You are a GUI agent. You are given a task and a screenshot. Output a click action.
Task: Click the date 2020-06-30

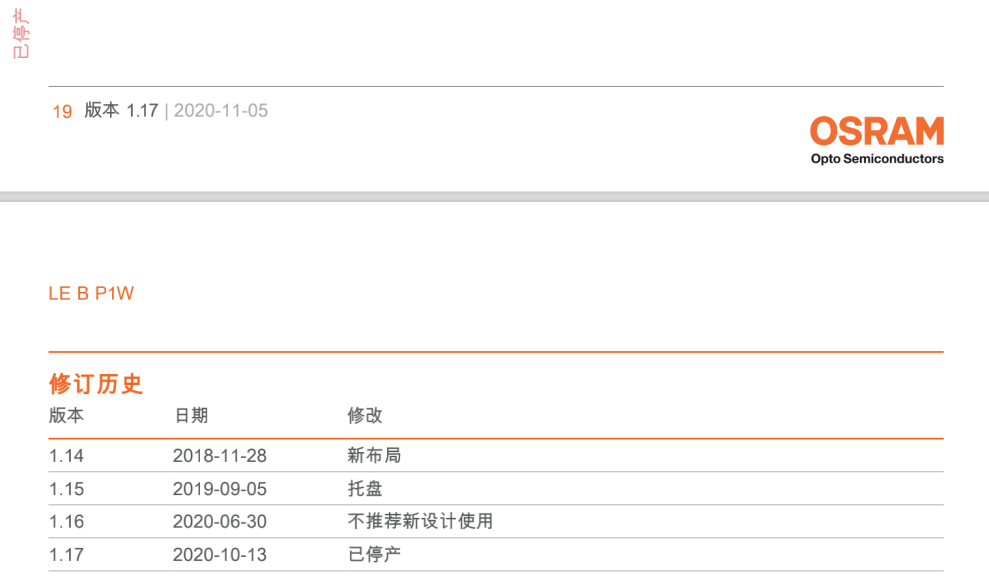(219, 521)
